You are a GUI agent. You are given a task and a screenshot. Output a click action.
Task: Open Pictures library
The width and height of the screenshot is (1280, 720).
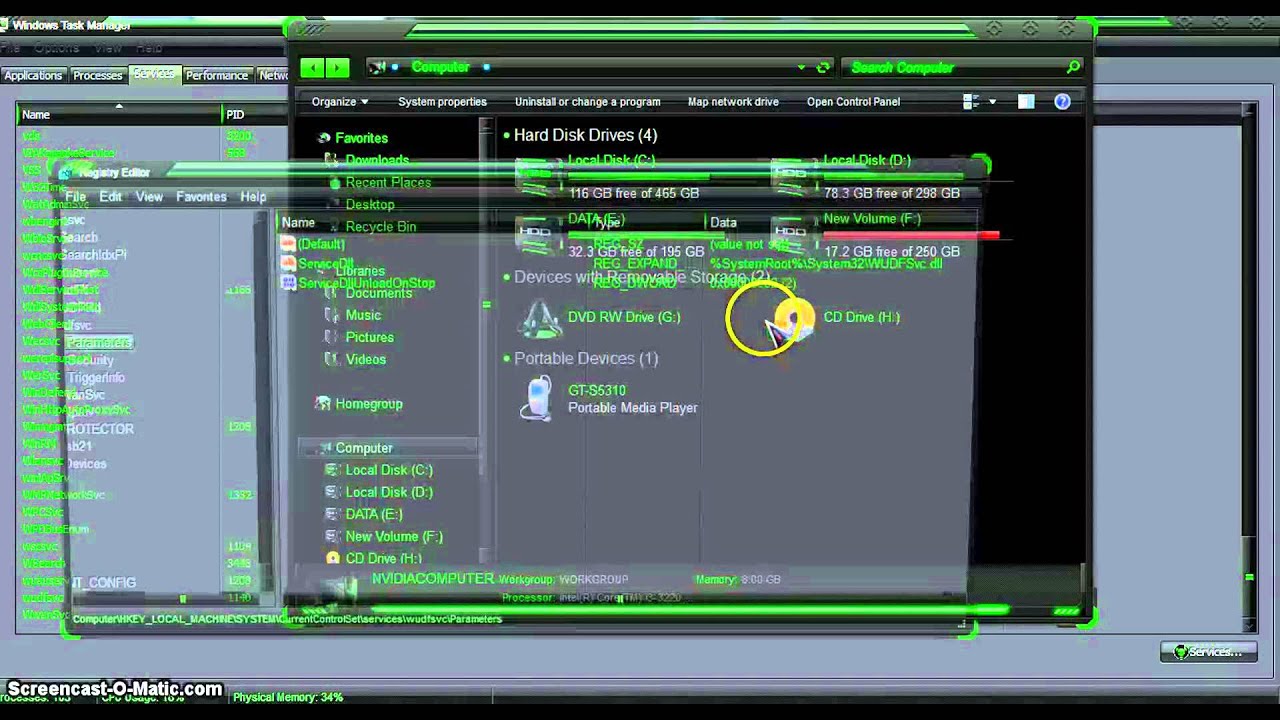pyautogui.click(x=369, y=337)
